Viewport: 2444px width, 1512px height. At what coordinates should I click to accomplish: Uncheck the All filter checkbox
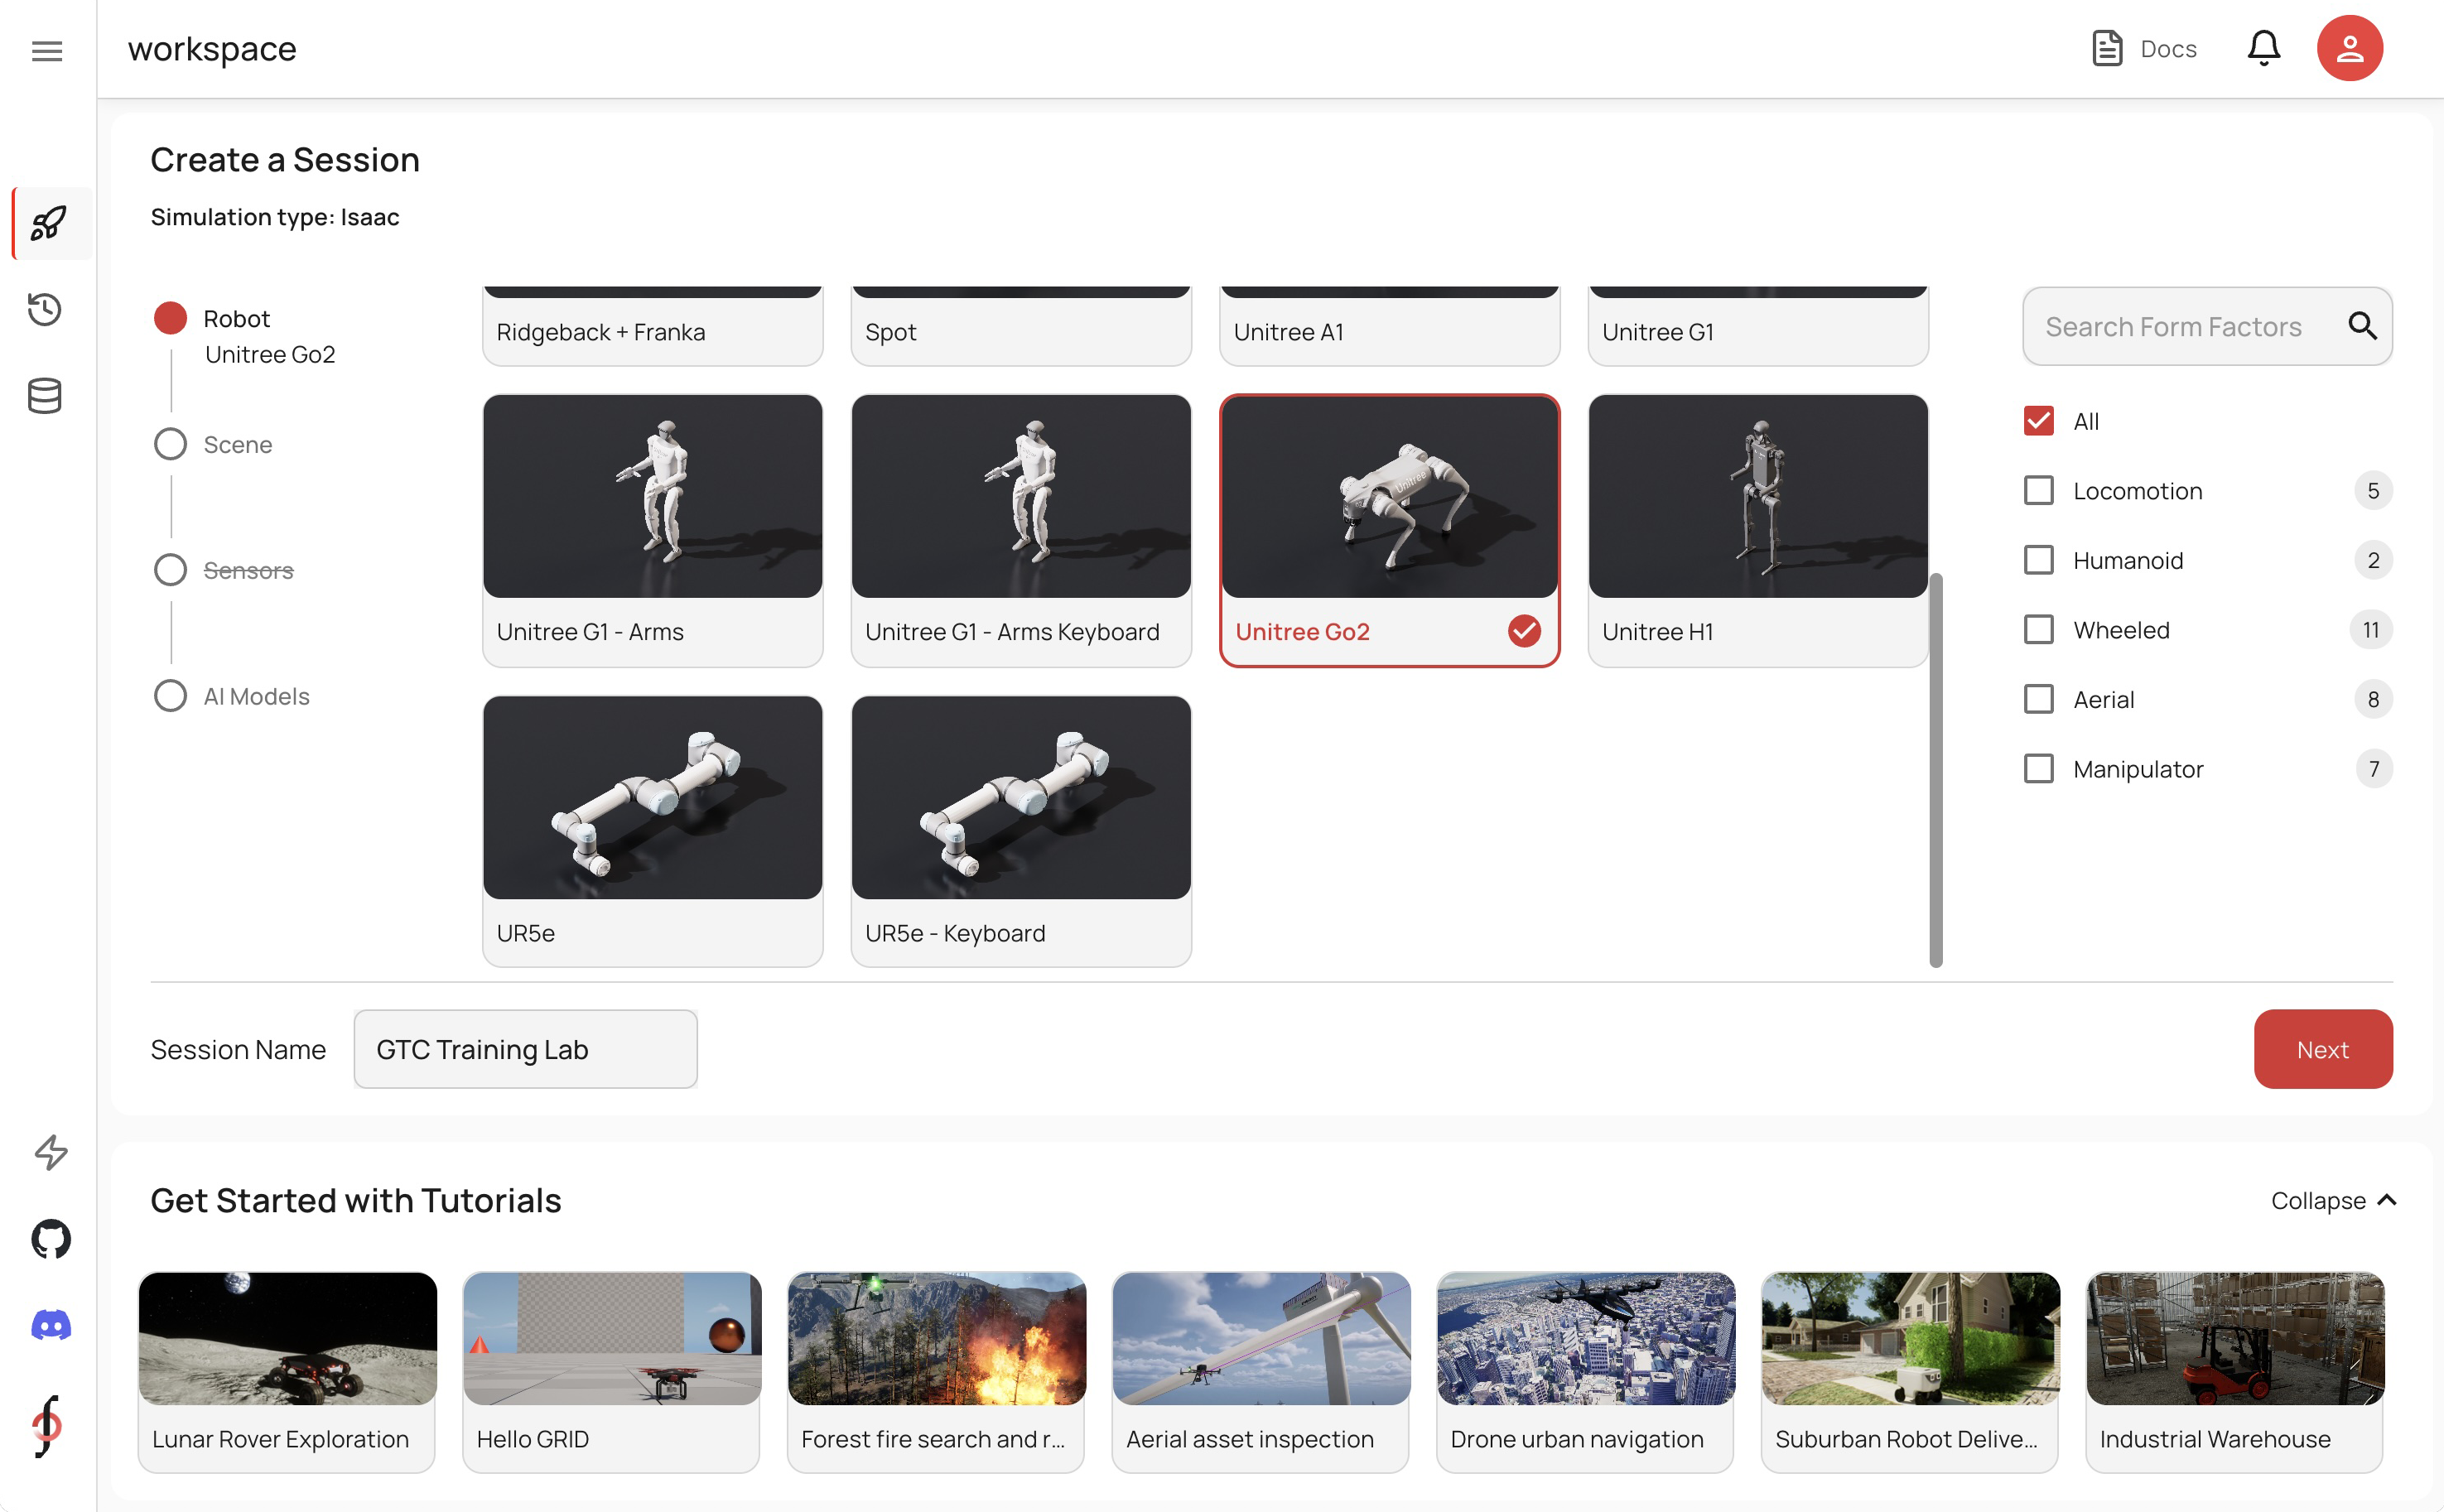point(2038,421)
